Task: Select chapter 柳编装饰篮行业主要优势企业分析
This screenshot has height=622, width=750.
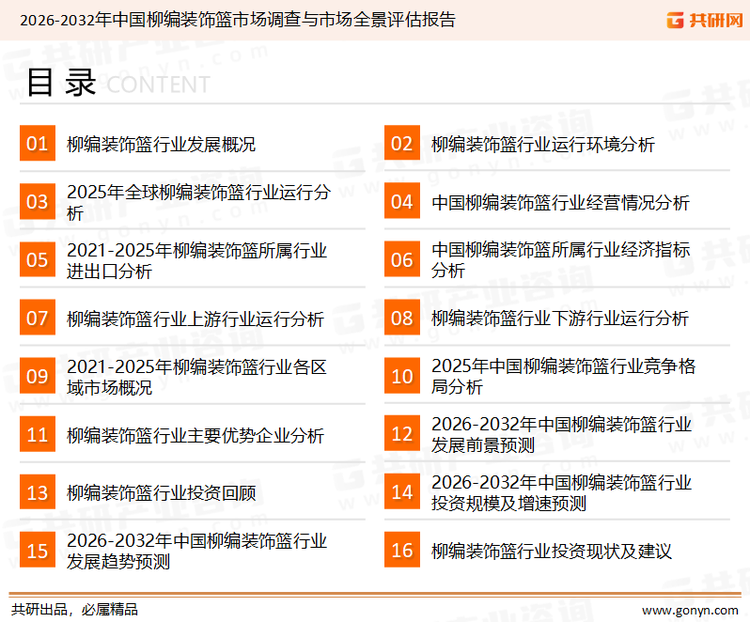Action: 195,435
